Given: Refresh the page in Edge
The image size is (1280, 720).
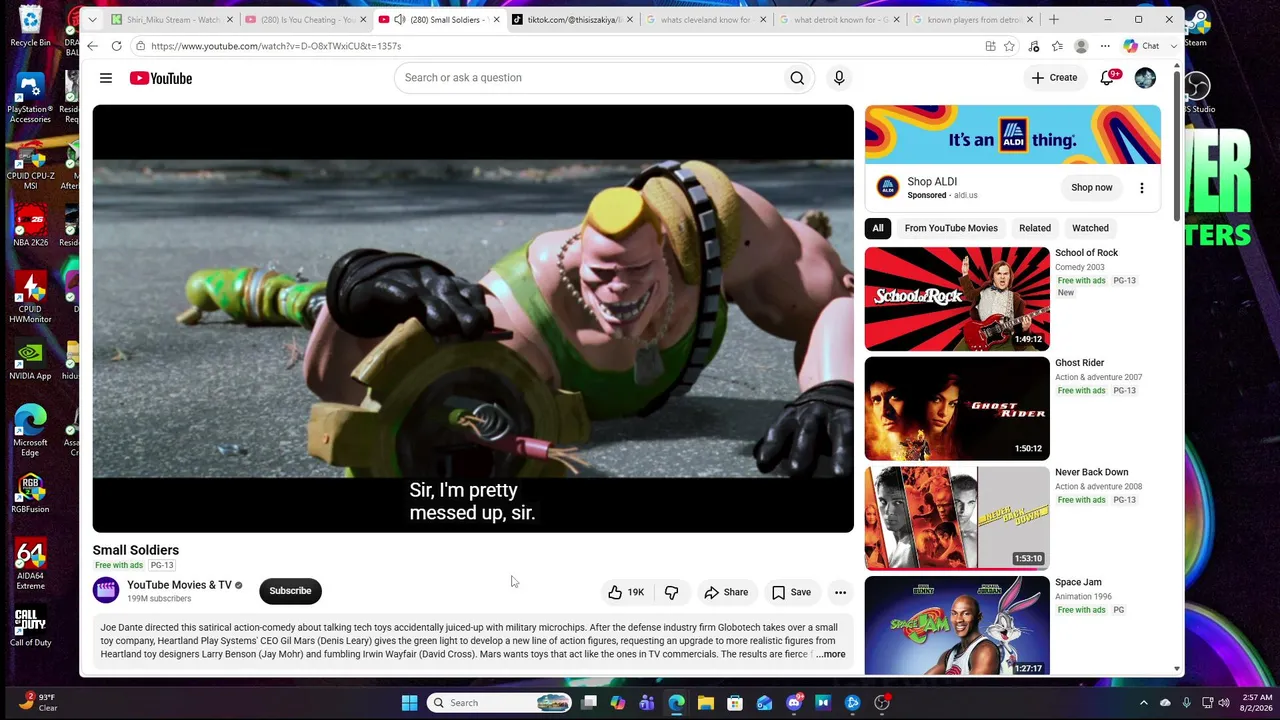Looking at the screenshot, I should [116, 46].
